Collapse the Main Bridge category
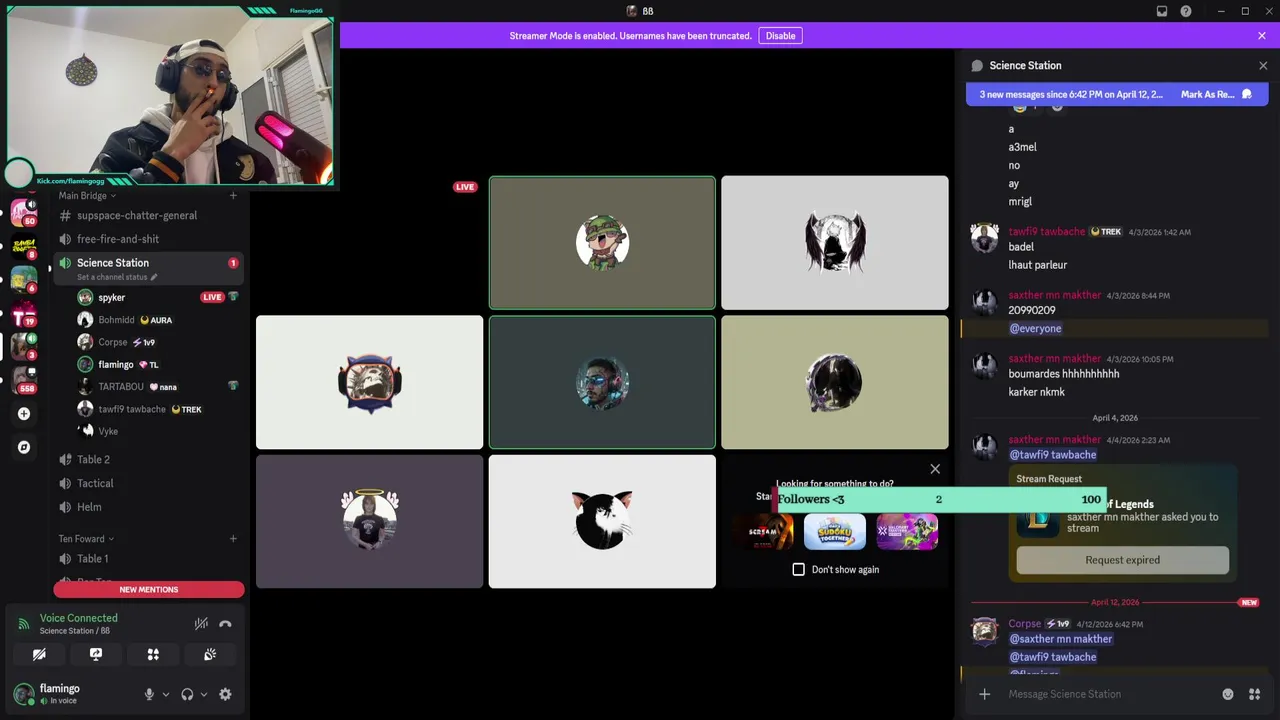1280x720 pixels. [87, 196]
